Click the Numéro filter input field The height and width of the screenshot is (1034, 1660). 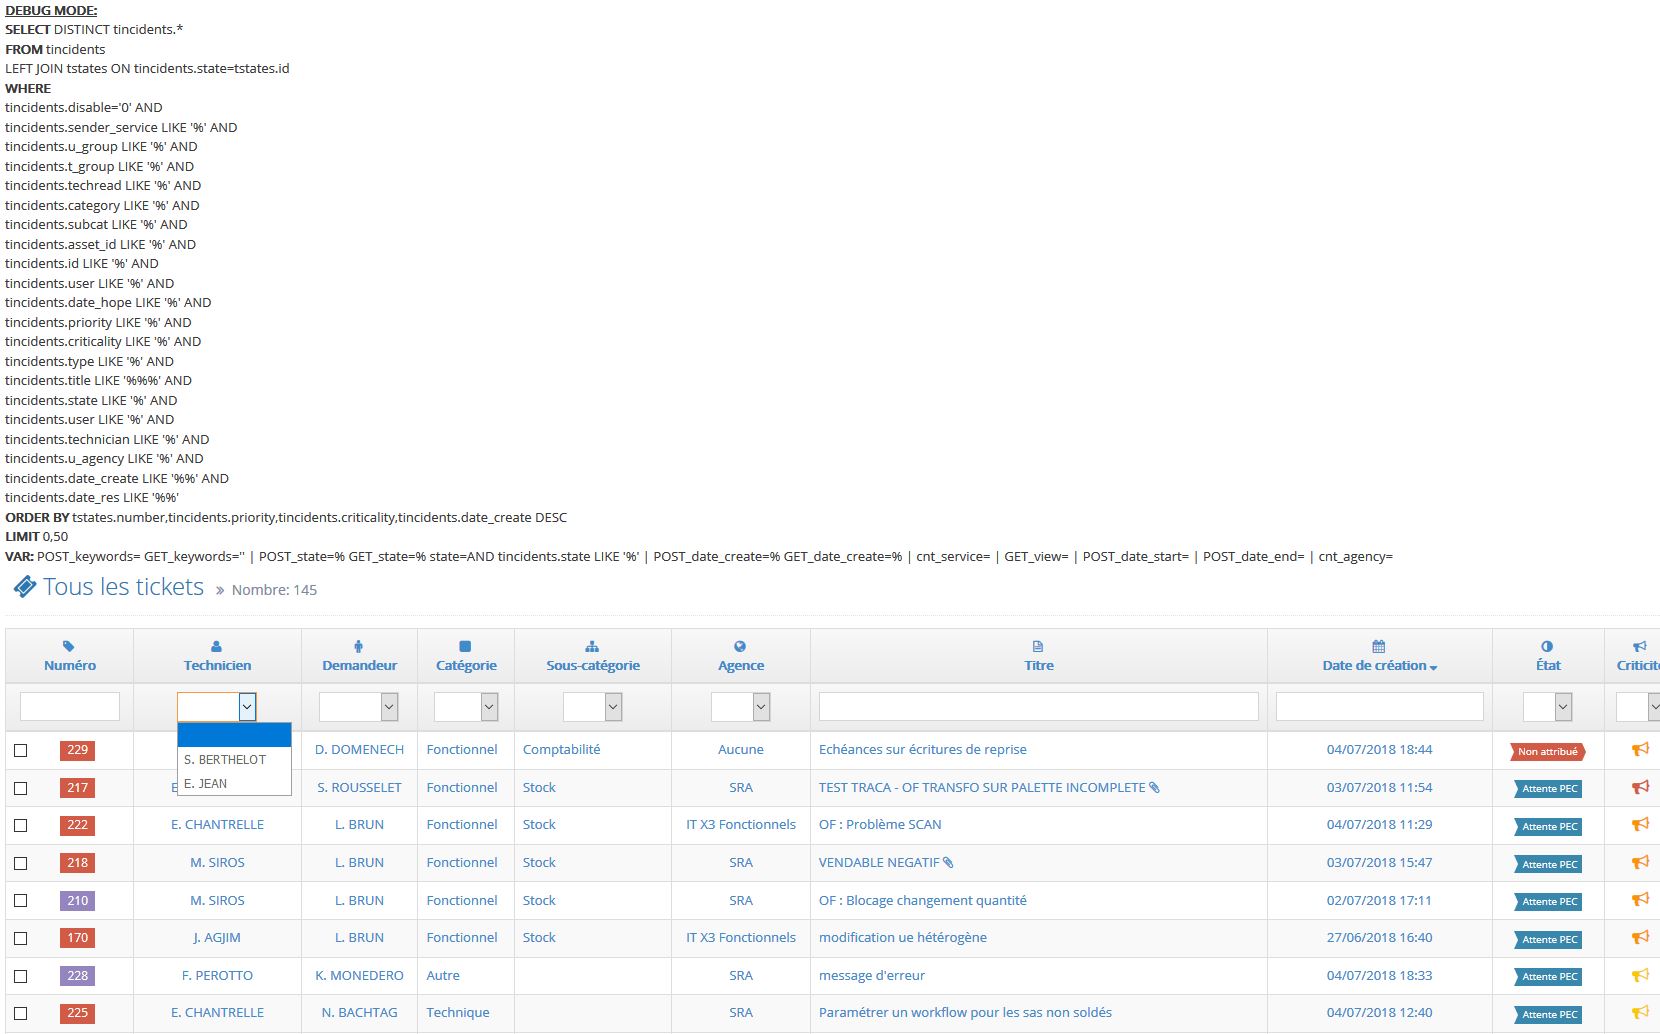coord(70,706)
